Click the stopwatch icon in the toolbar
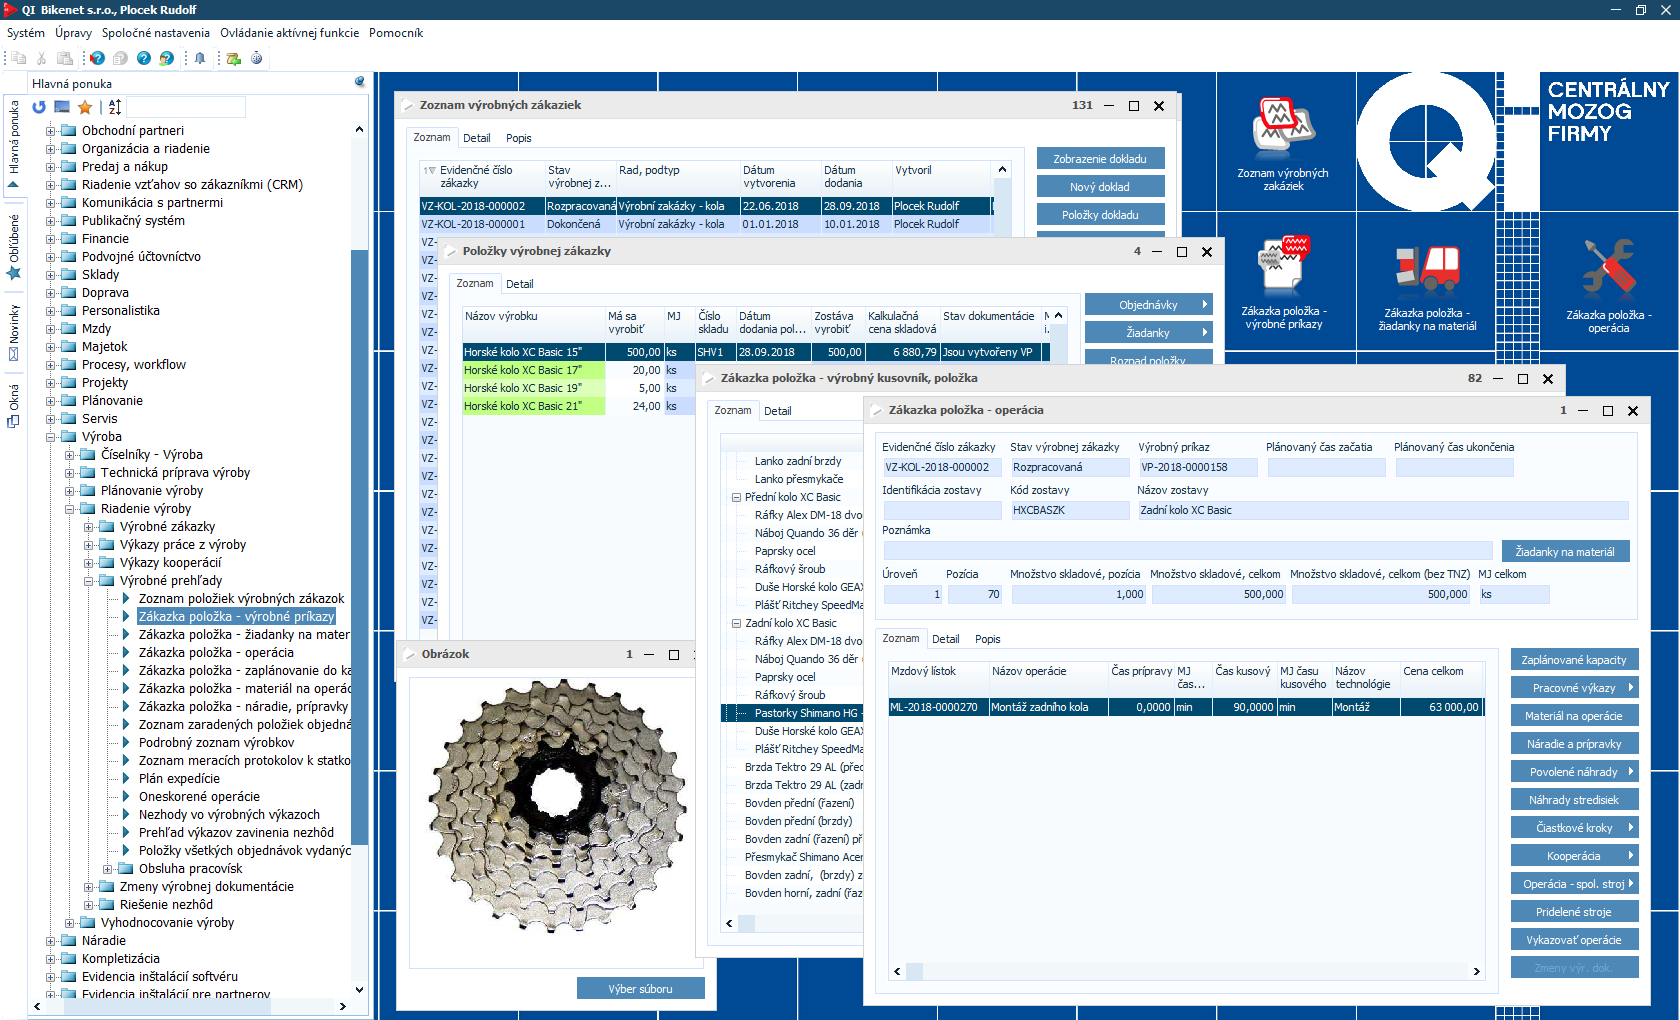 pos(257,58)
